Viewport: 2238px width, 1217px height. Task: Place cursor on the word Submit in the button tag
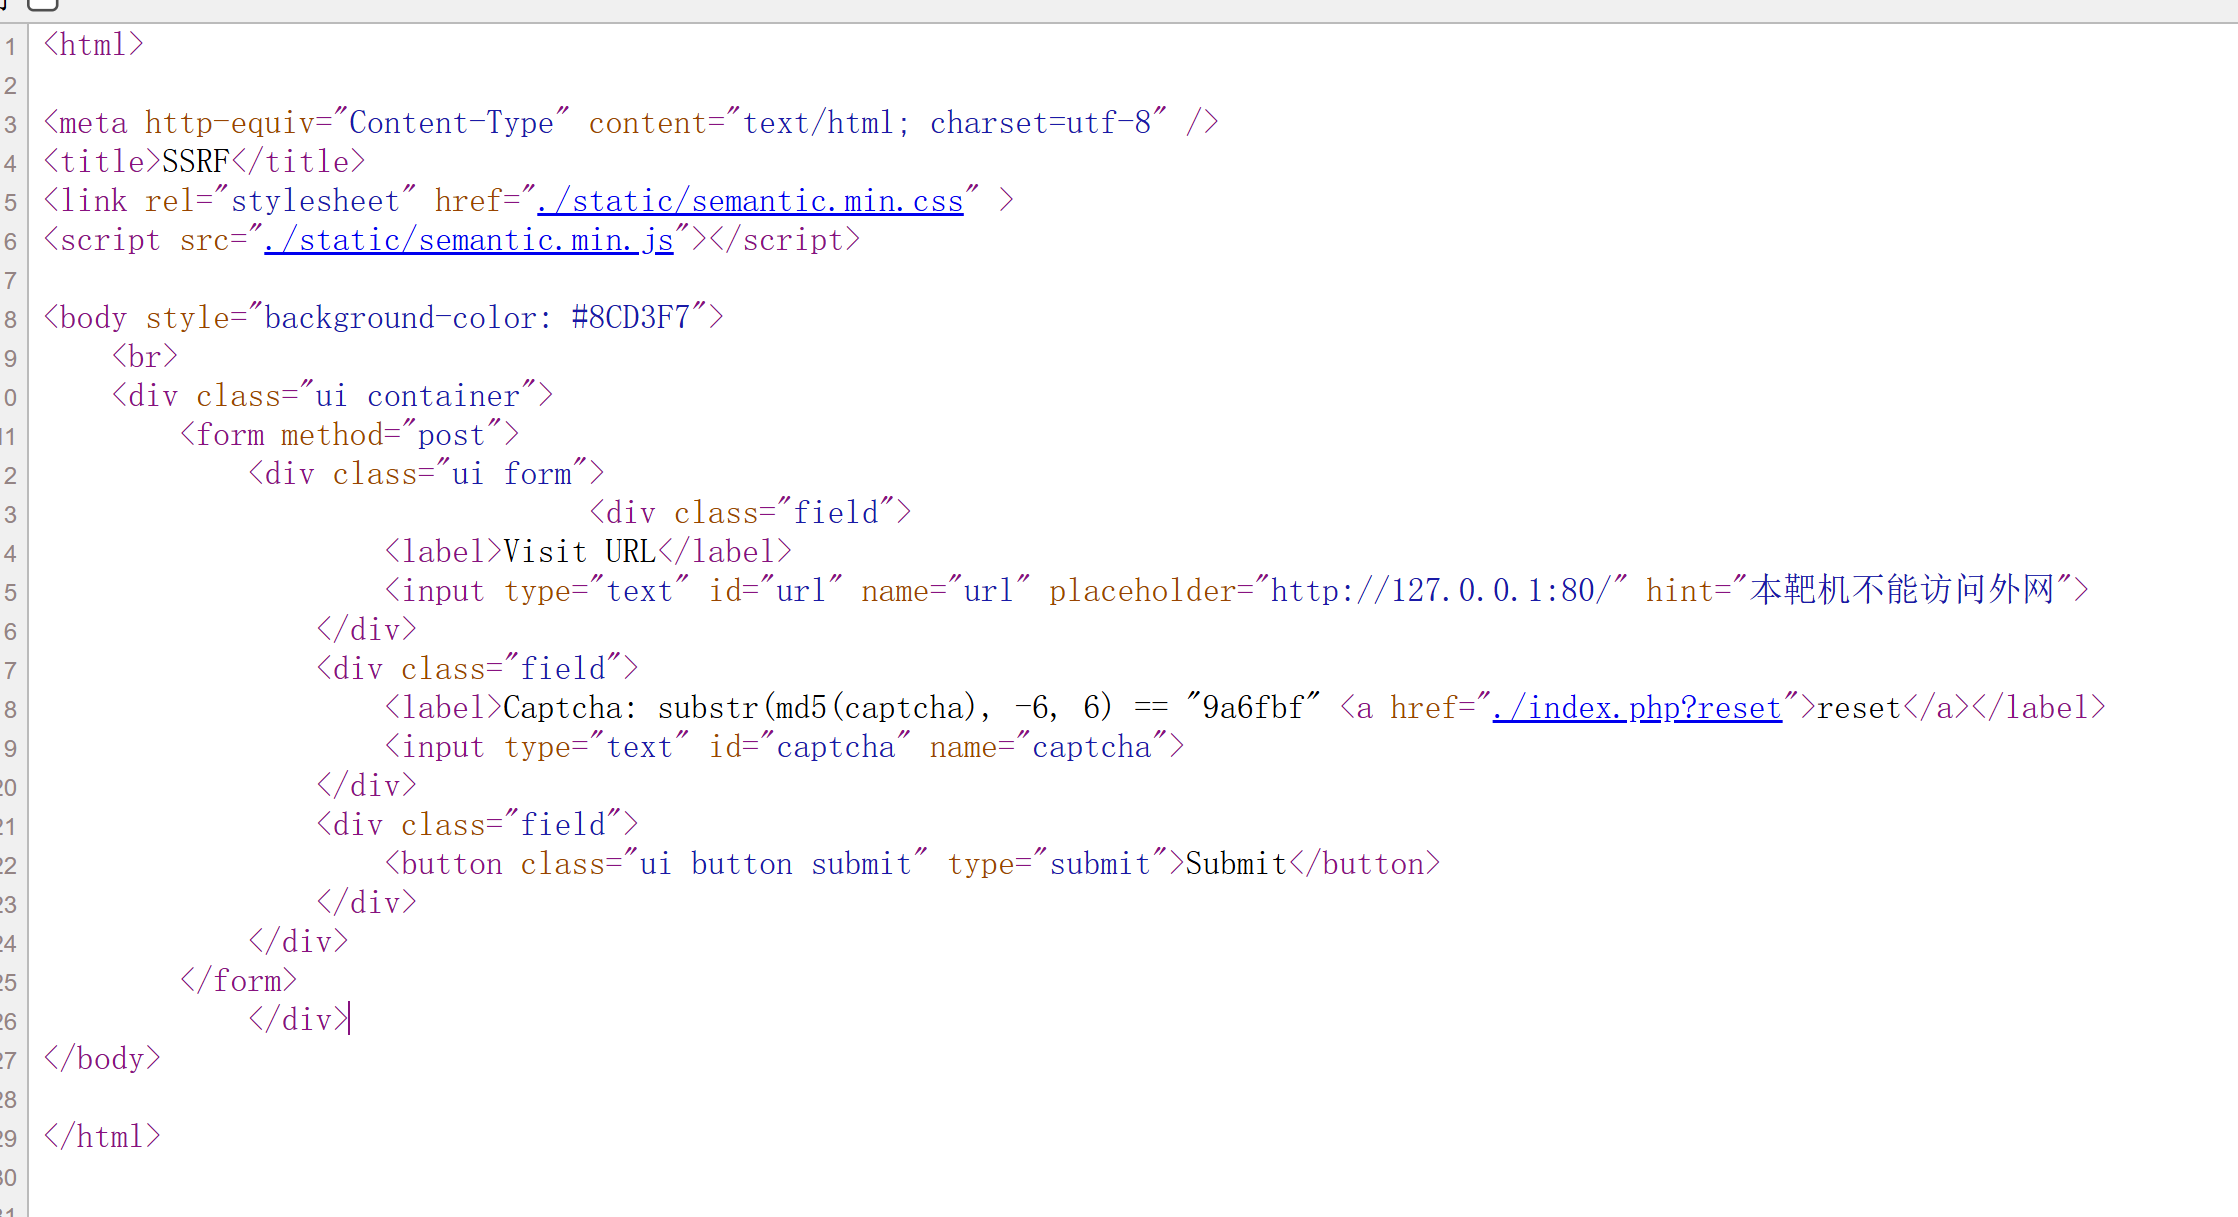(x=1234, y=863)
